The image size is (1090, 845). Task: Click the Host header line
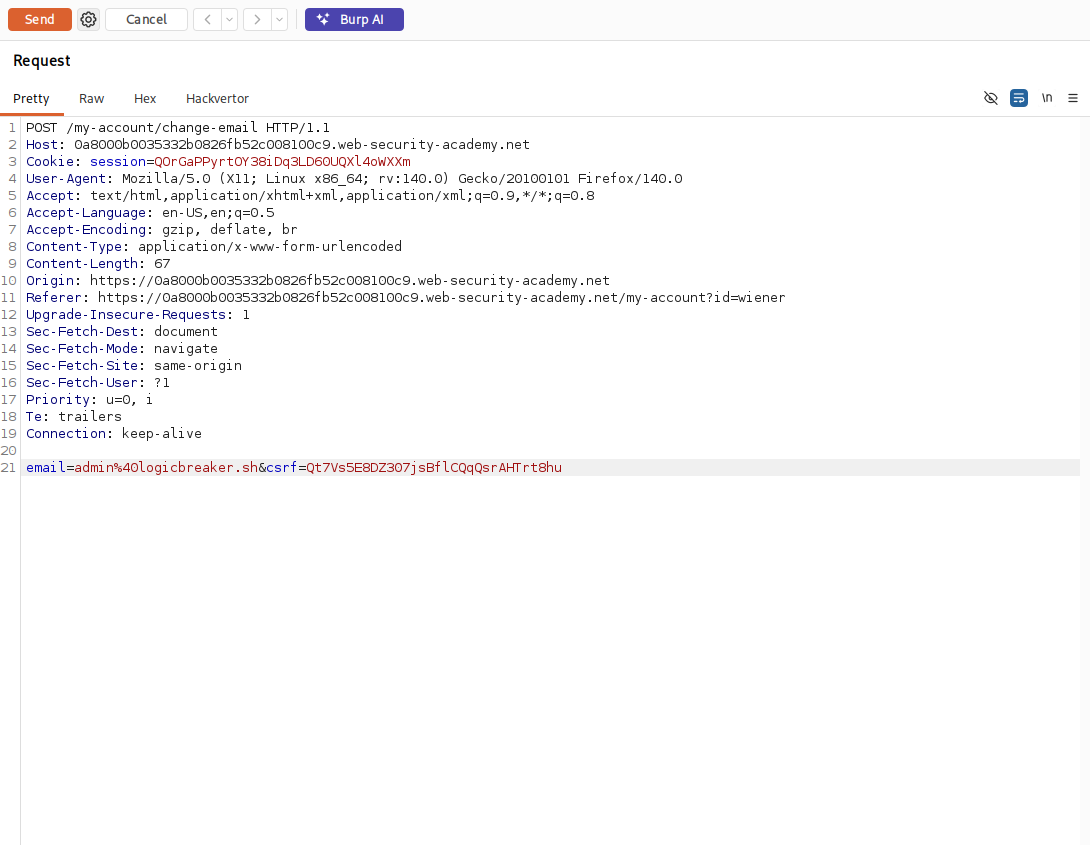[x=278, y=145]
